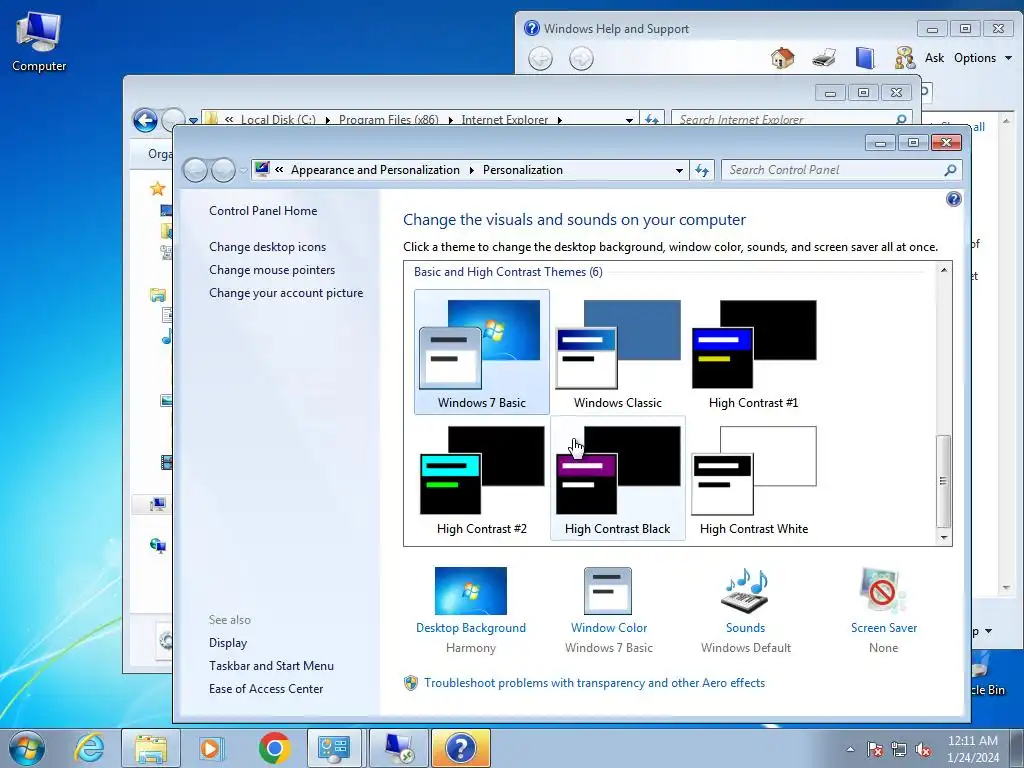Apply the High Contrast #1 theme
1024x768 pixels.
(754, 353)
